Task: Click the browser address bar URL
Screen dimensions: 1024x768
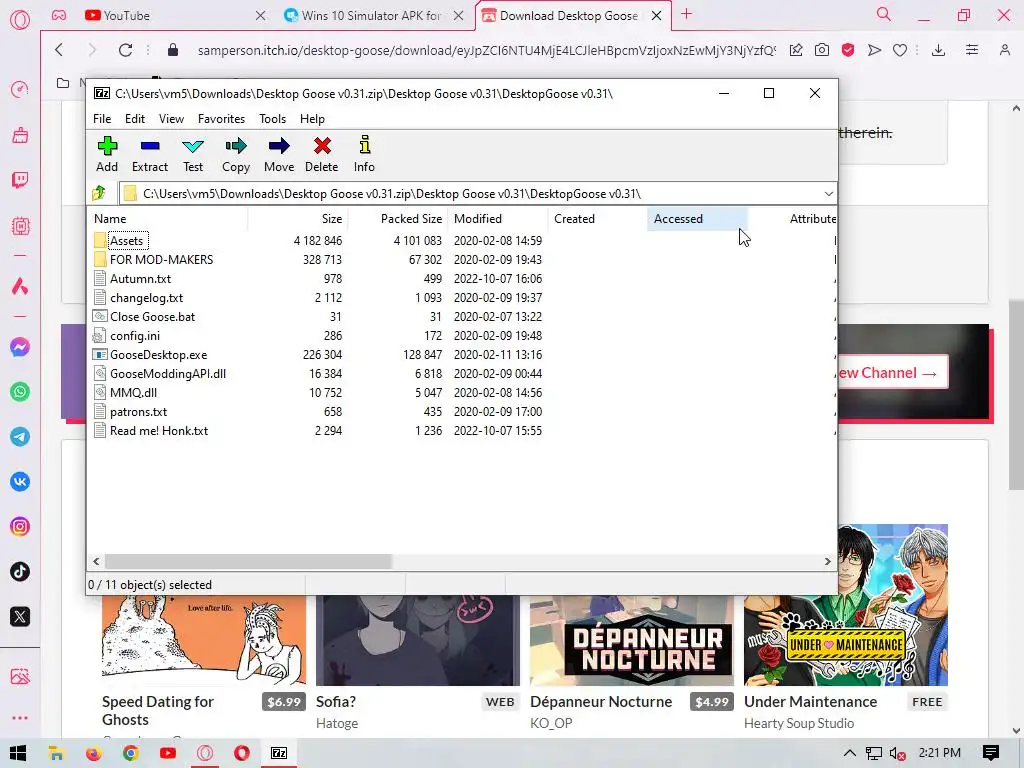Action: click(x=487, y=50)
